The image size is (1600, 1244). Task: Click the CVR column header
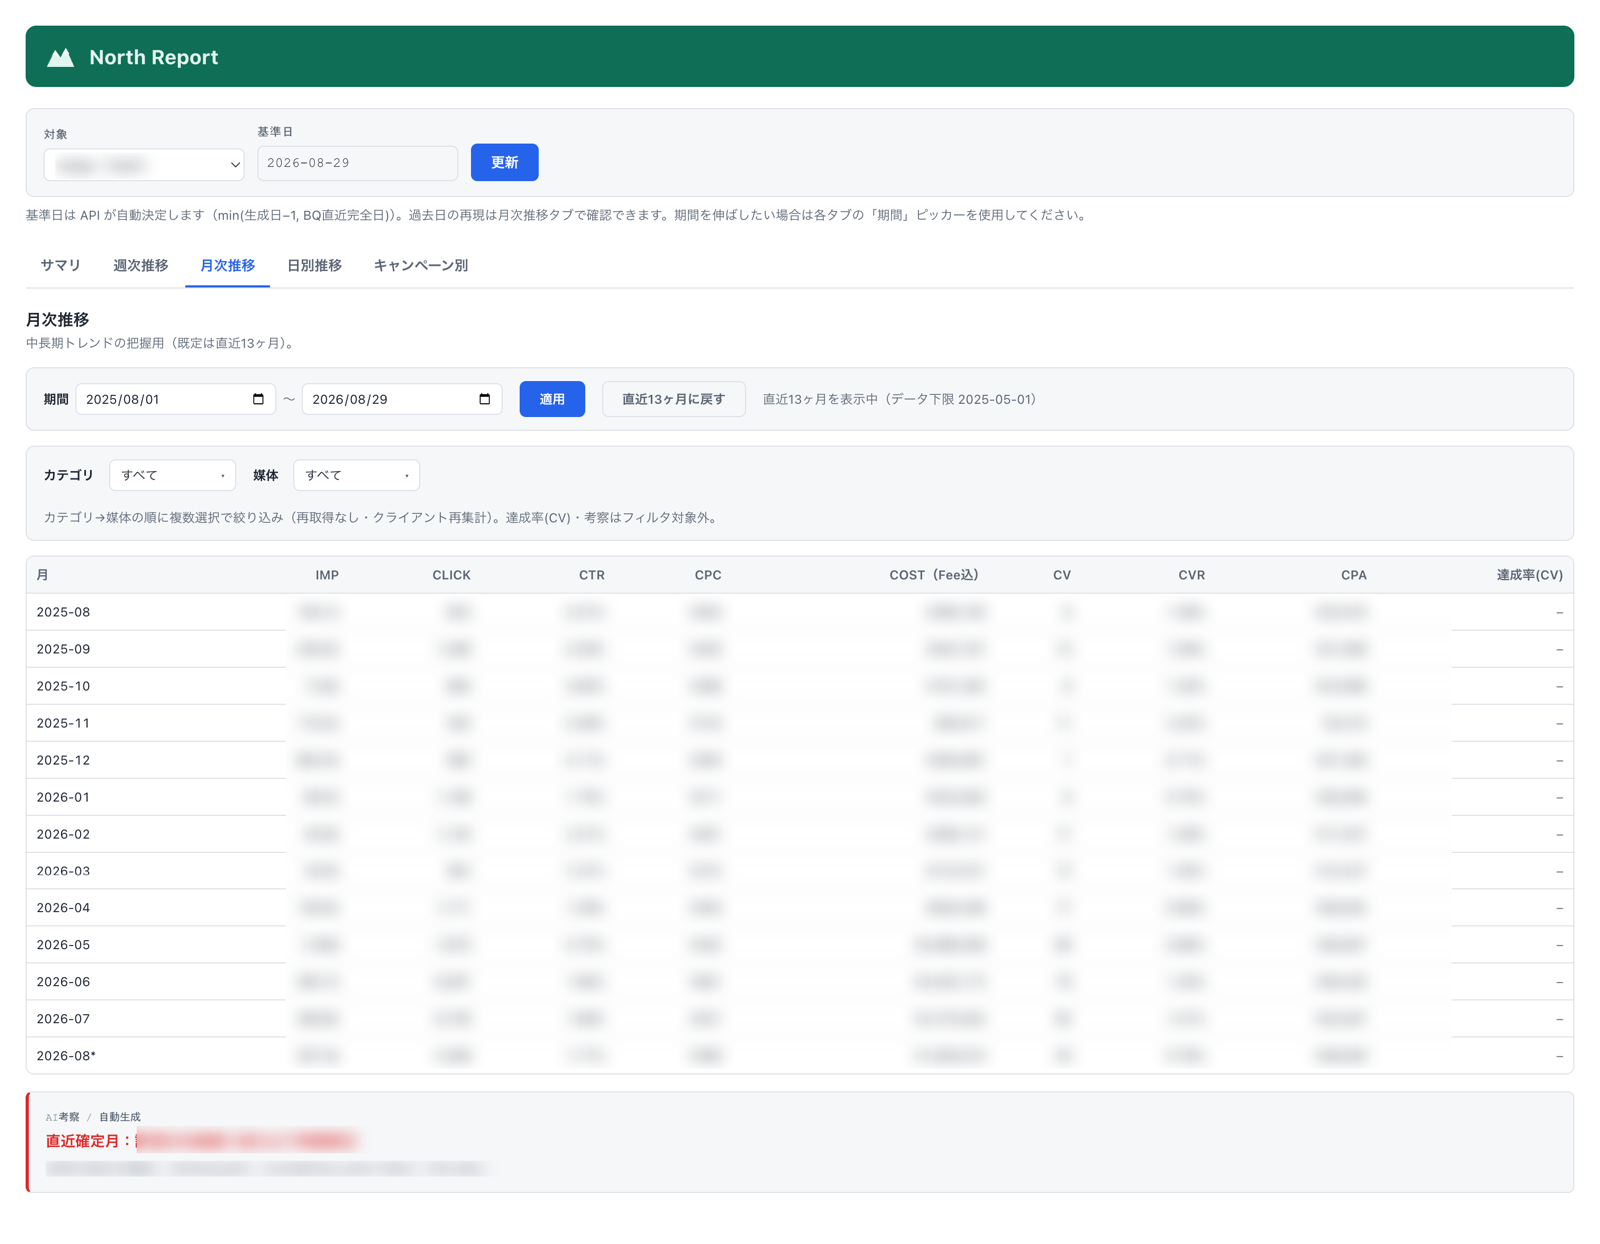[x=1192, y=575]
